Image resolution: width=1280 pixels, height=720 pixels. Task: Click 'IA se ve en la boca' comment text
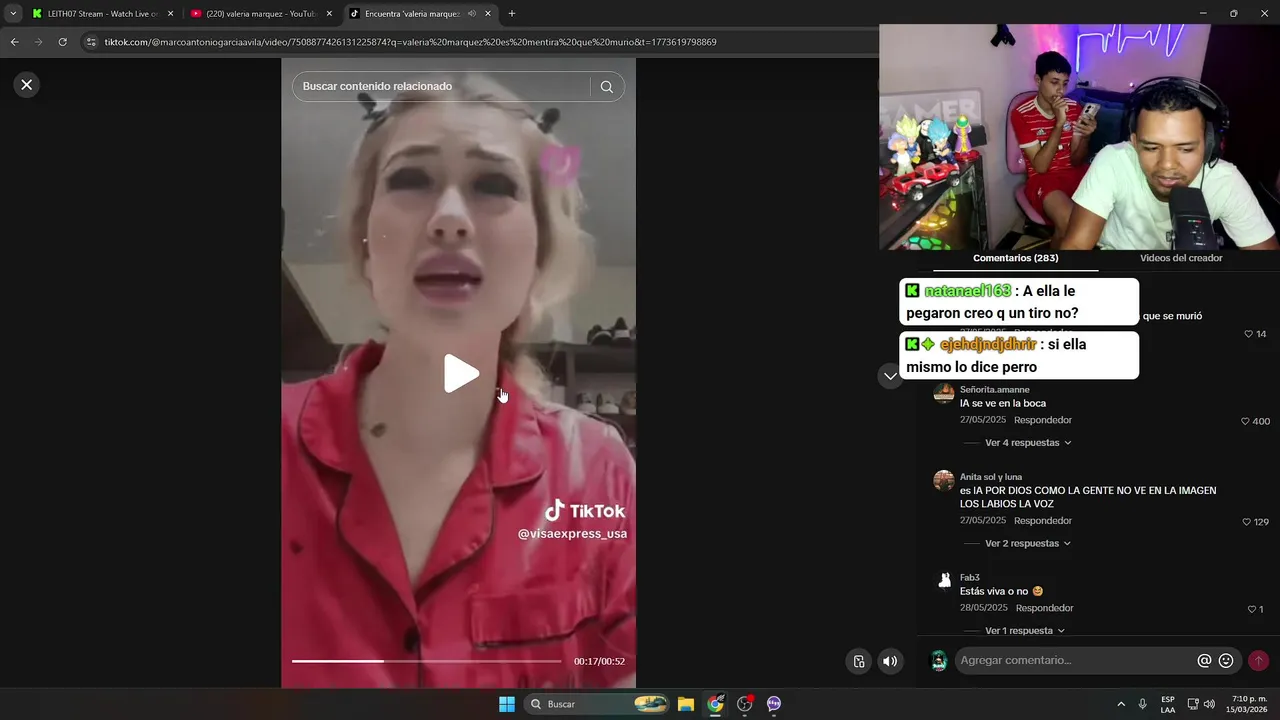tap(1003, 403)
